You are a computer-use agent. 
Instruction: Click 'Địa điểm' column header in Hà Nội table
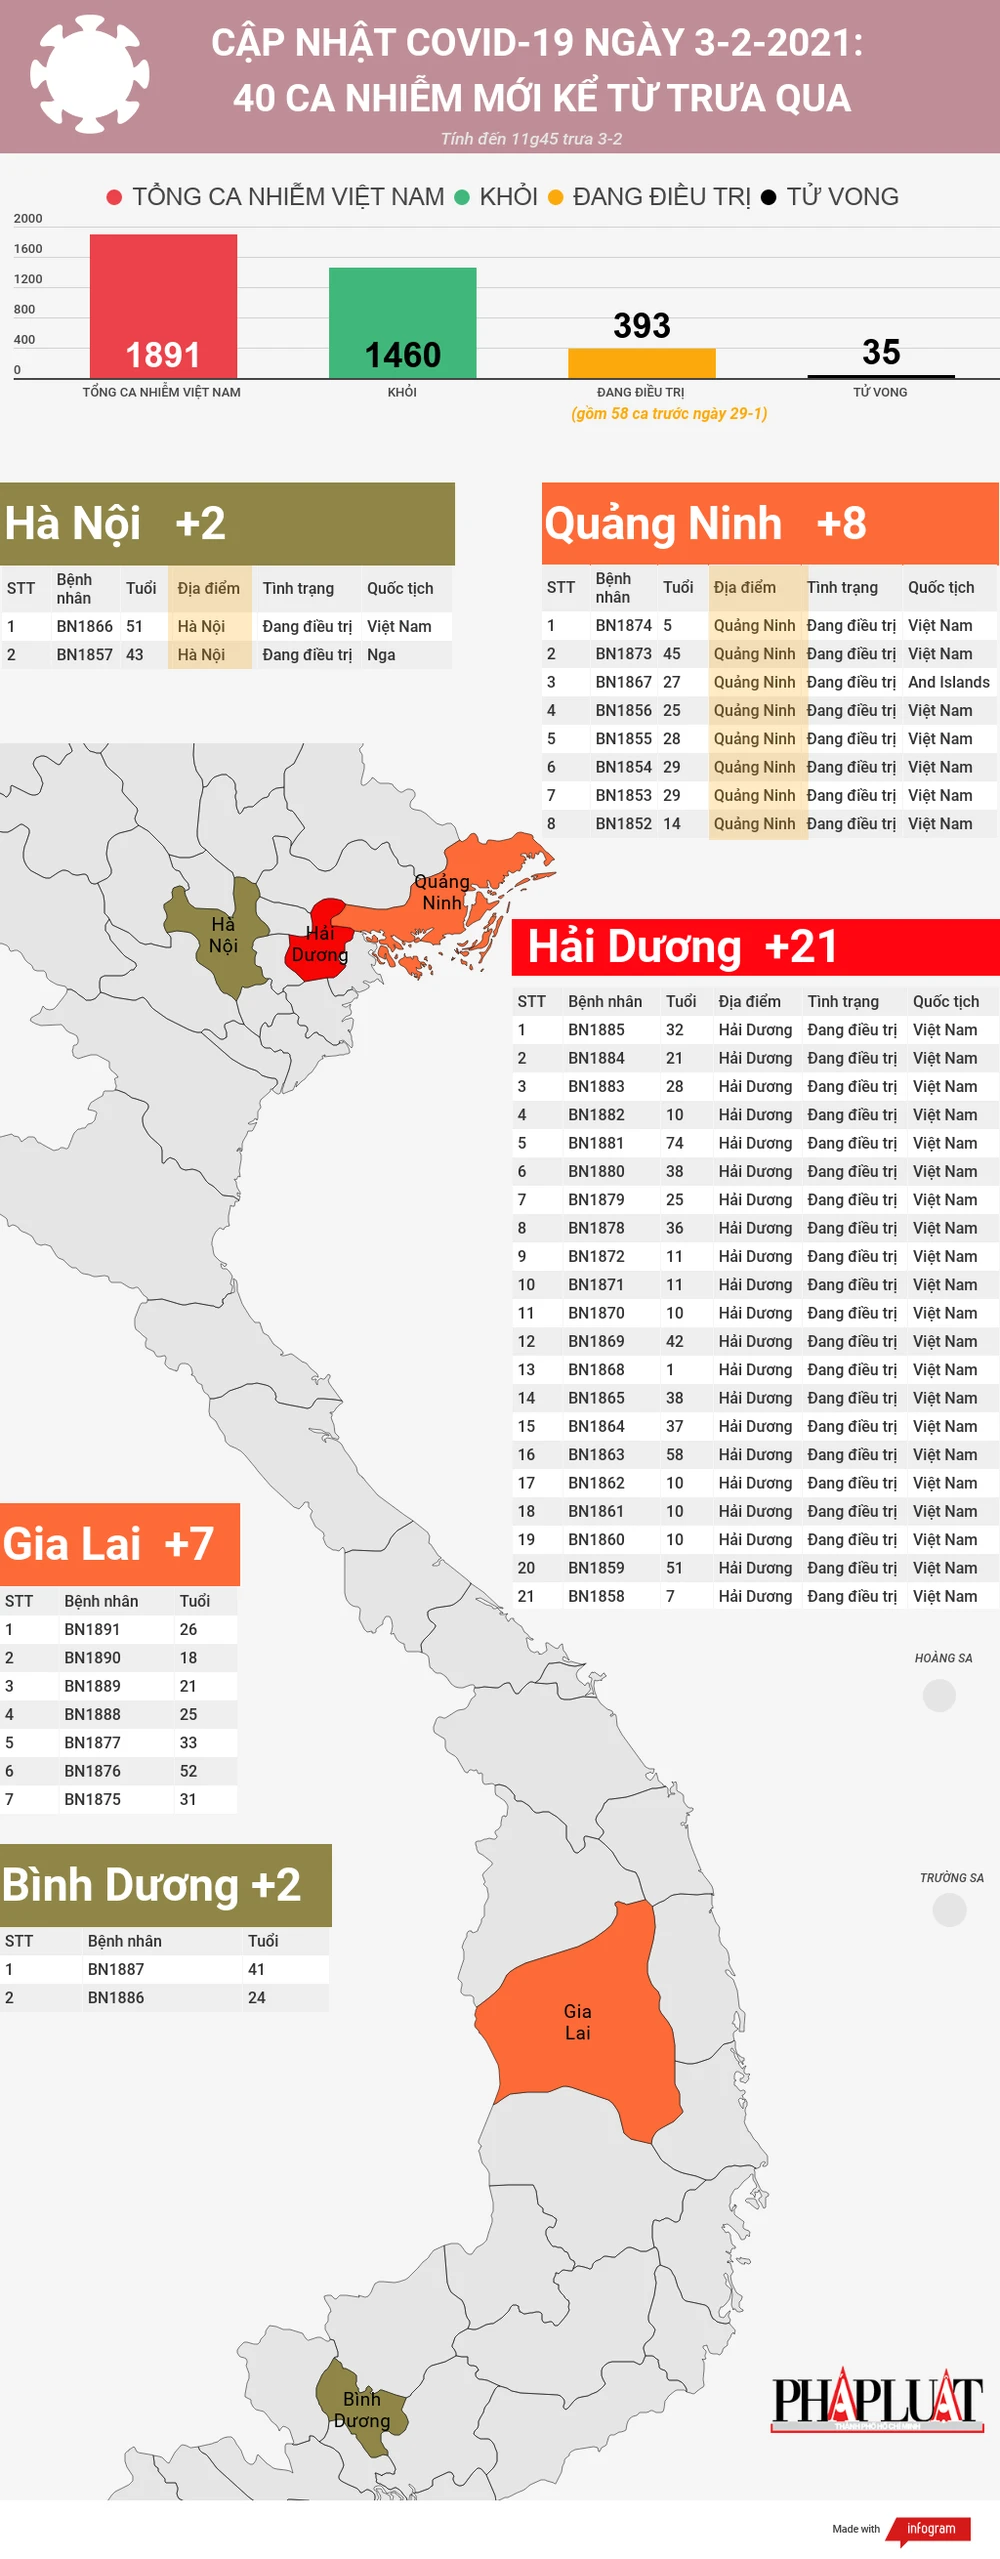pyautogui.click(x=208, y=588)
